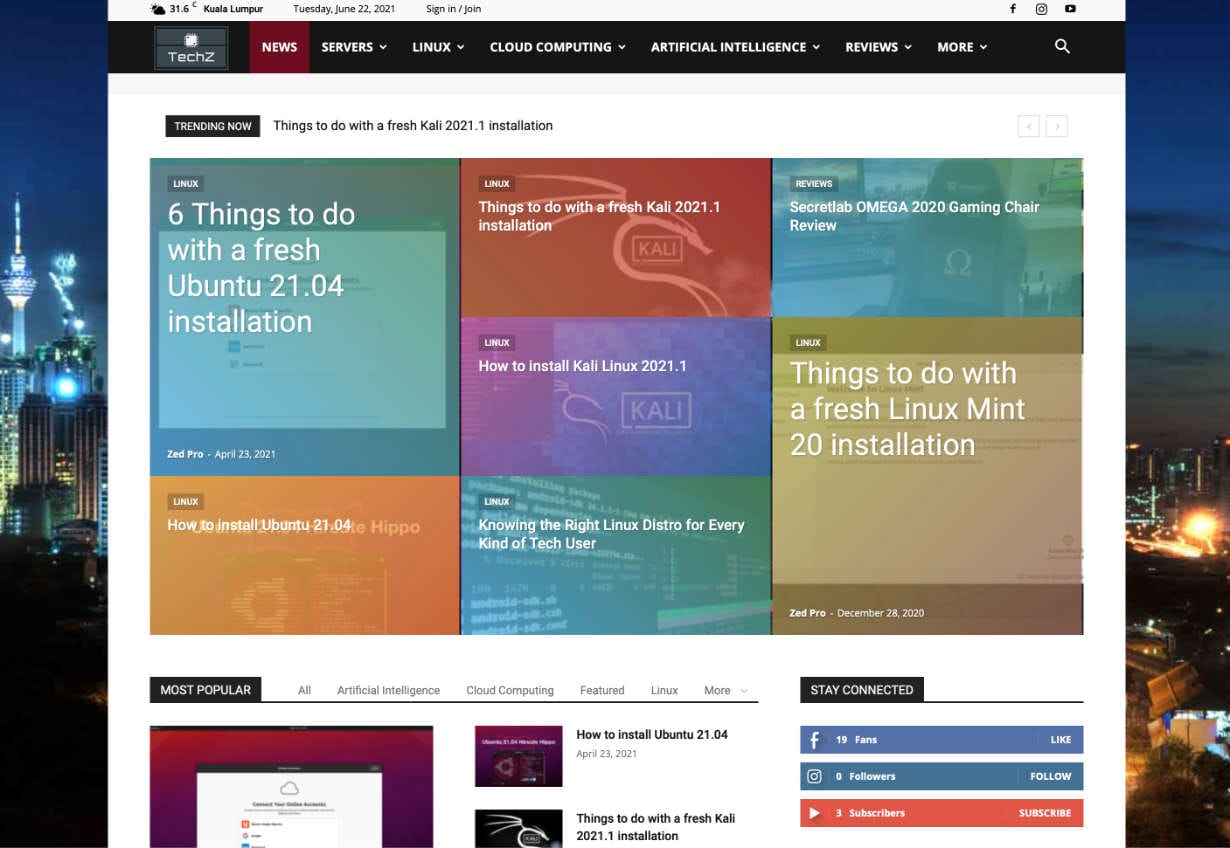Select Cloud Computing filter tab
This screenshot has height=848, width=1230.
coord(510,690)
